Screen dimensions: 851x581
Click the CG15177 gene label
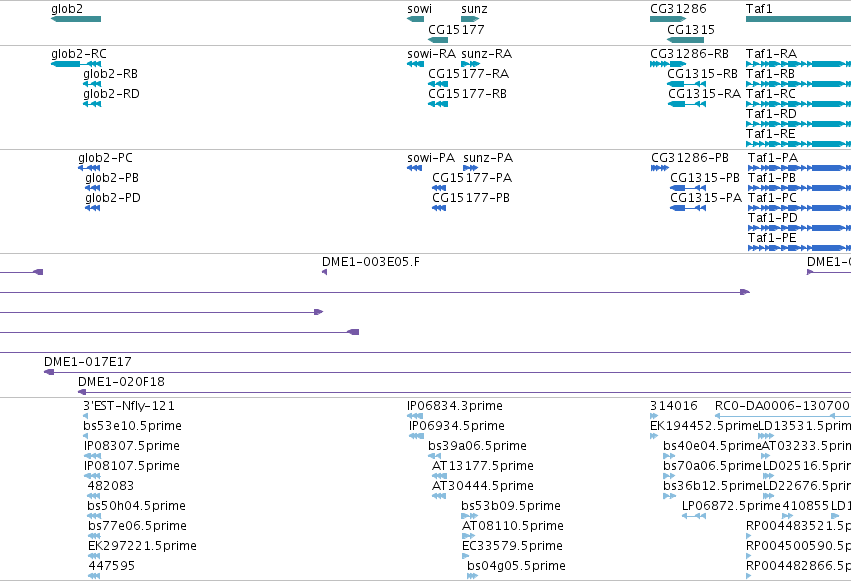[456, 30]
